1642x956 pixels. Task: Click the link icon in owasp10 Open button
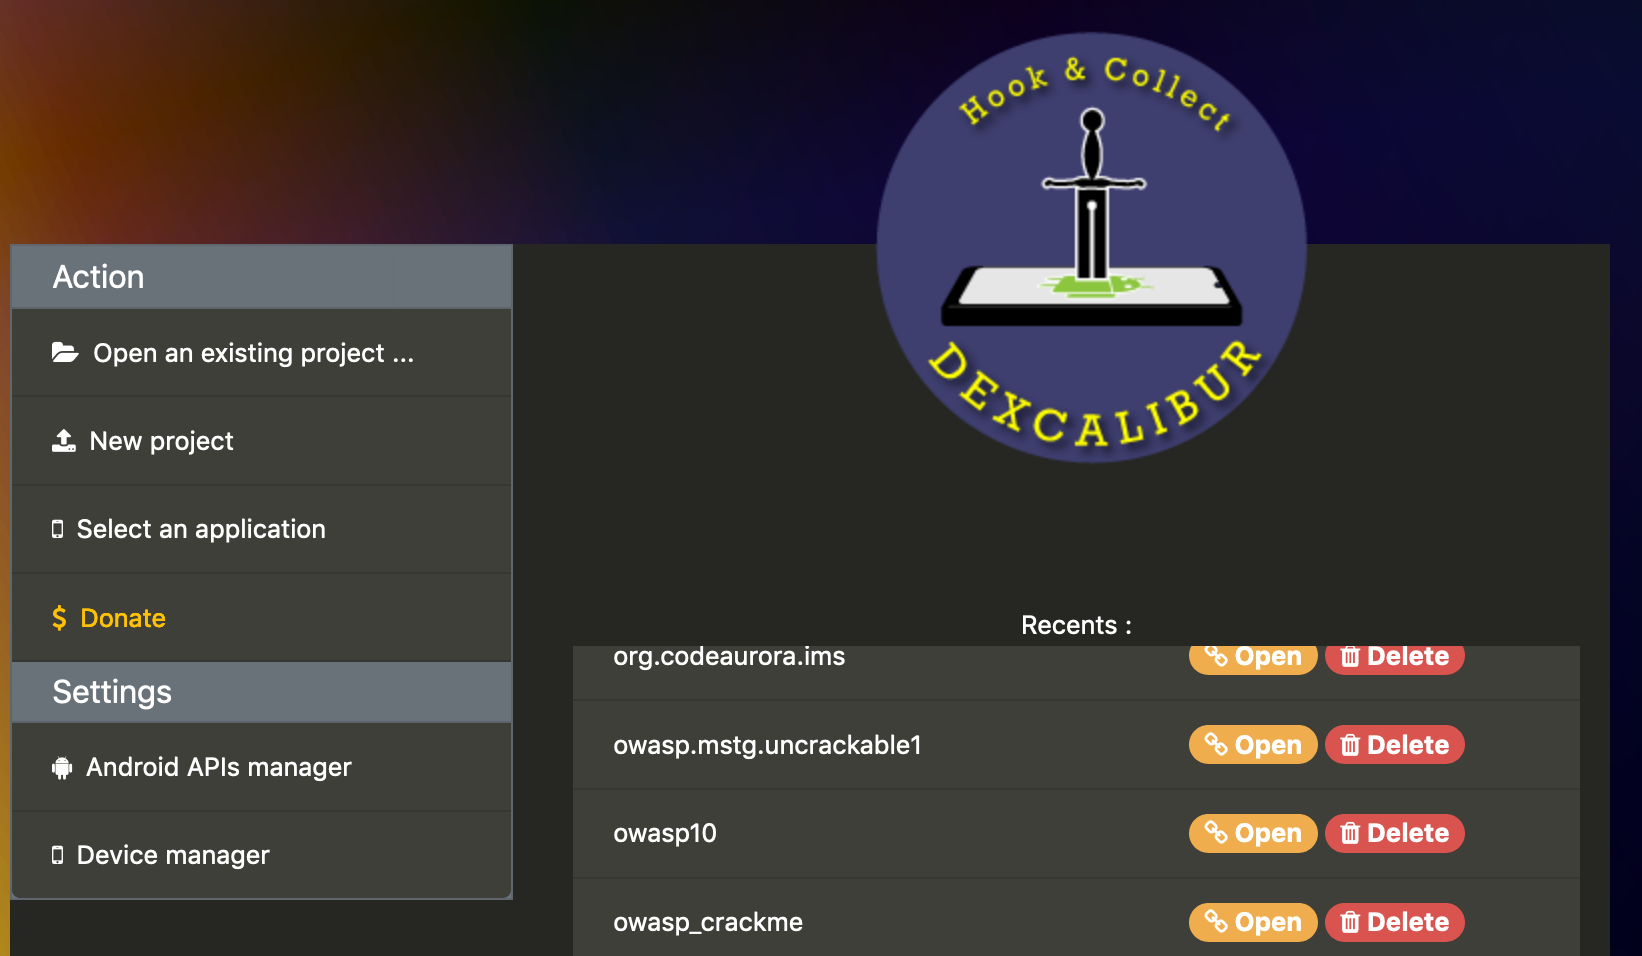pyautogui.click(x=1216, y=832)
